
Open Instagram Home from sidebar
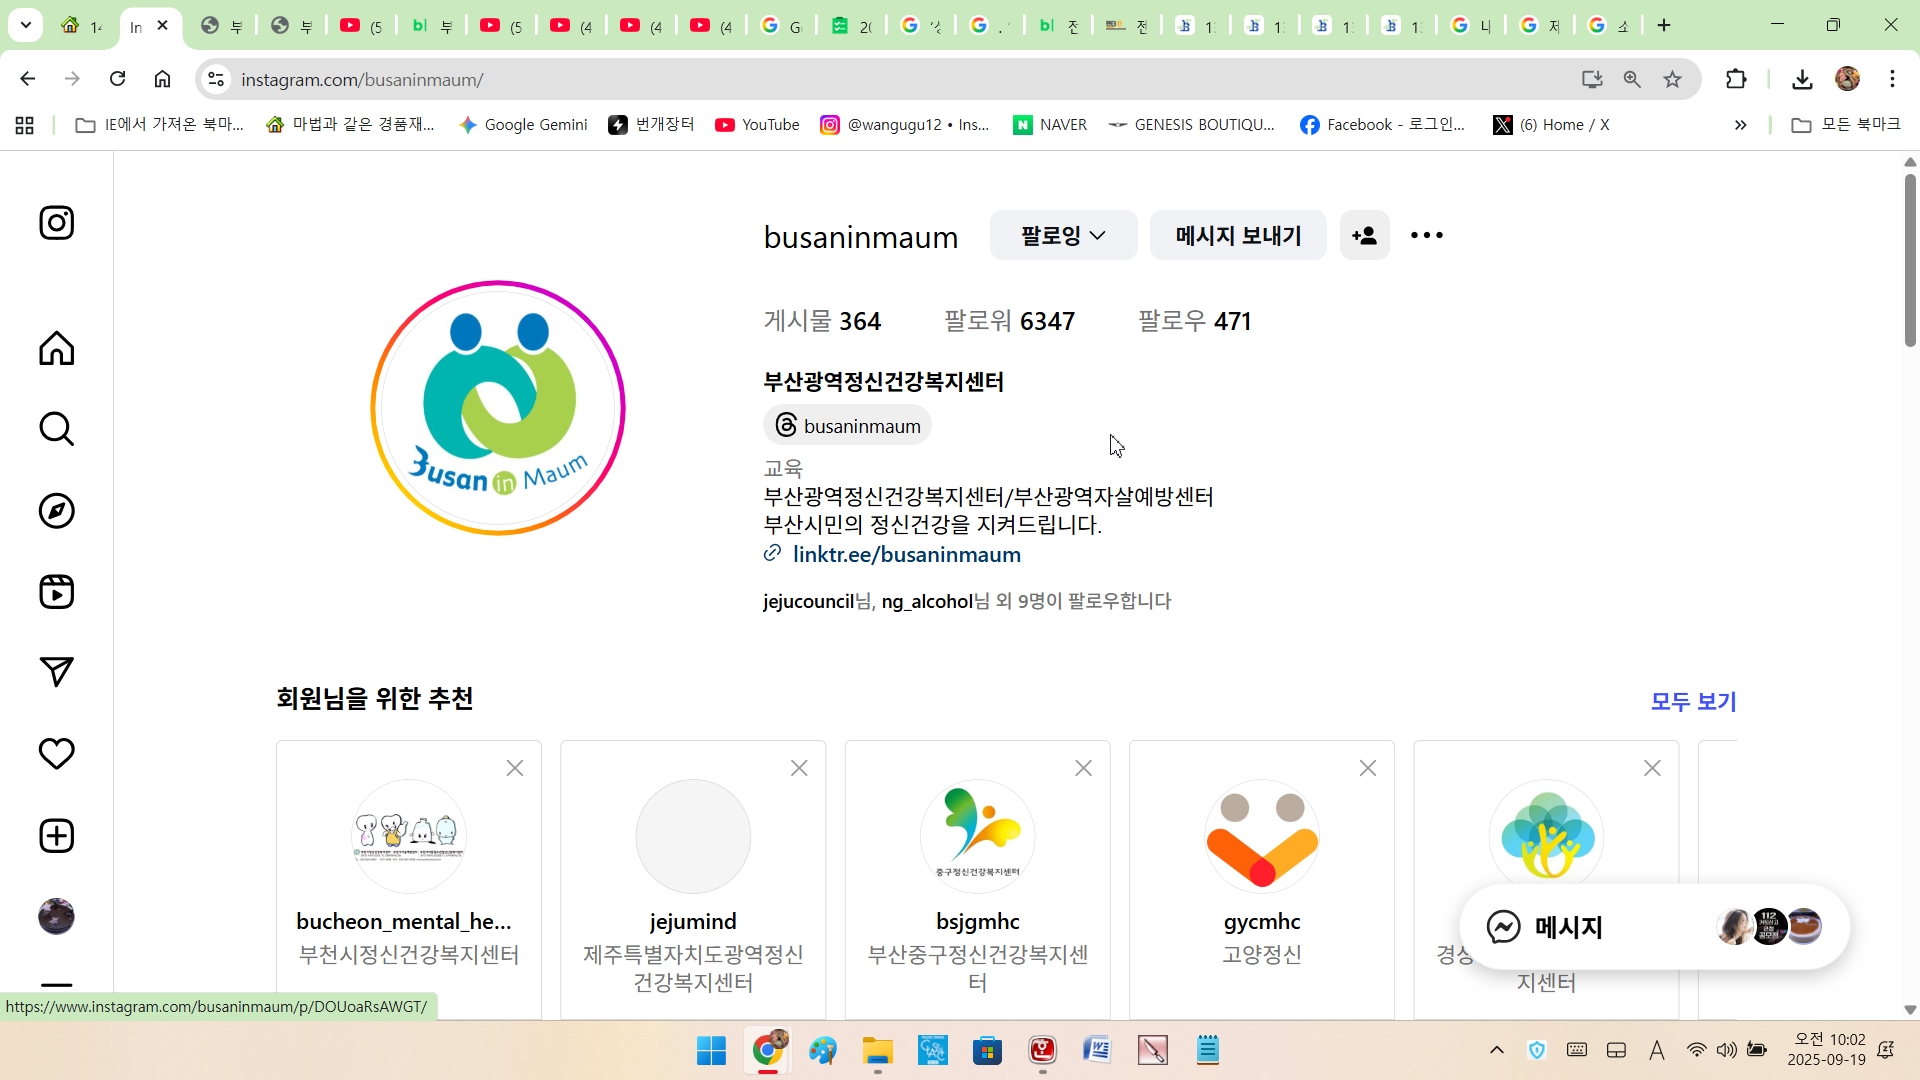tap(56, 349)
